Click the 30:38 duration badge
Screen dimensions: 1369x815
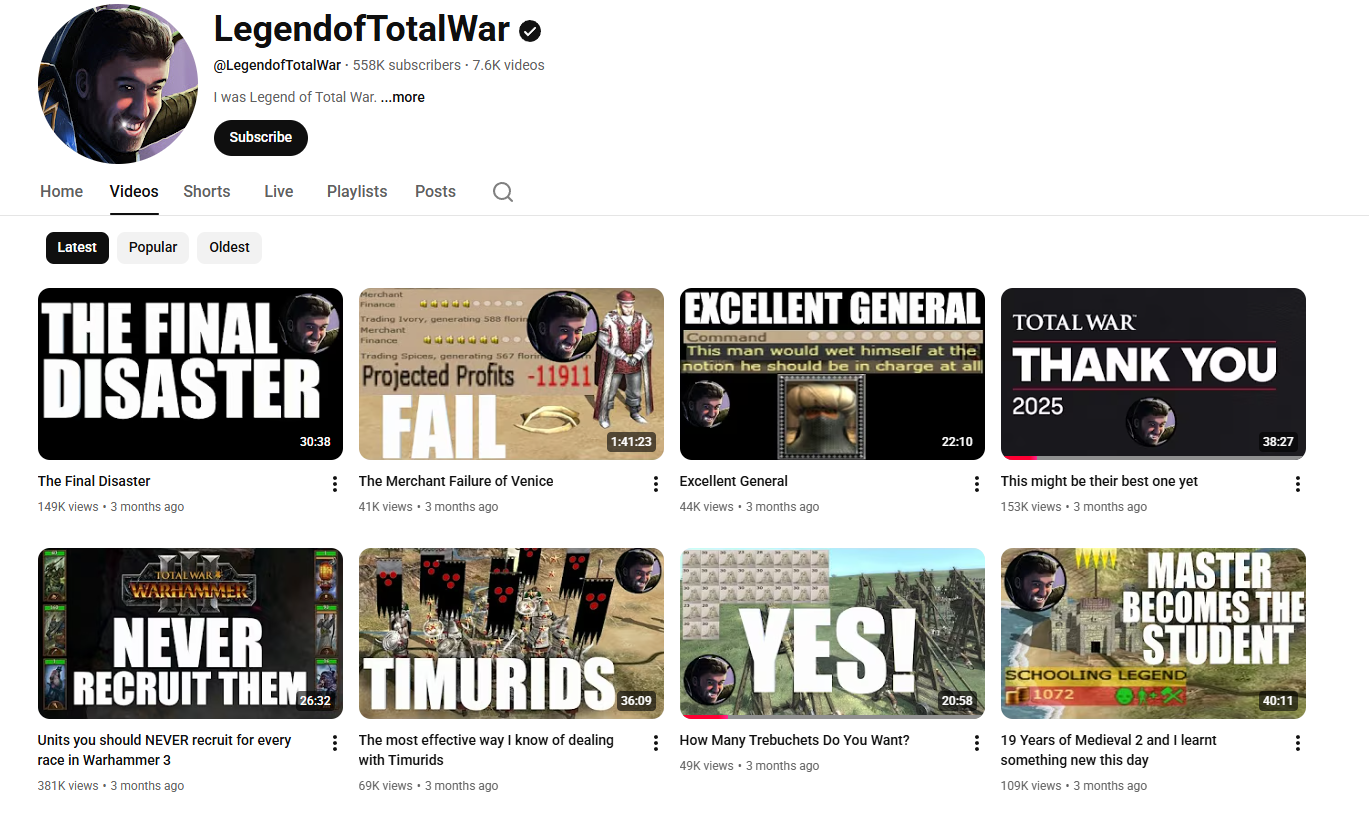pyautogui.click(x=315, y=442)
